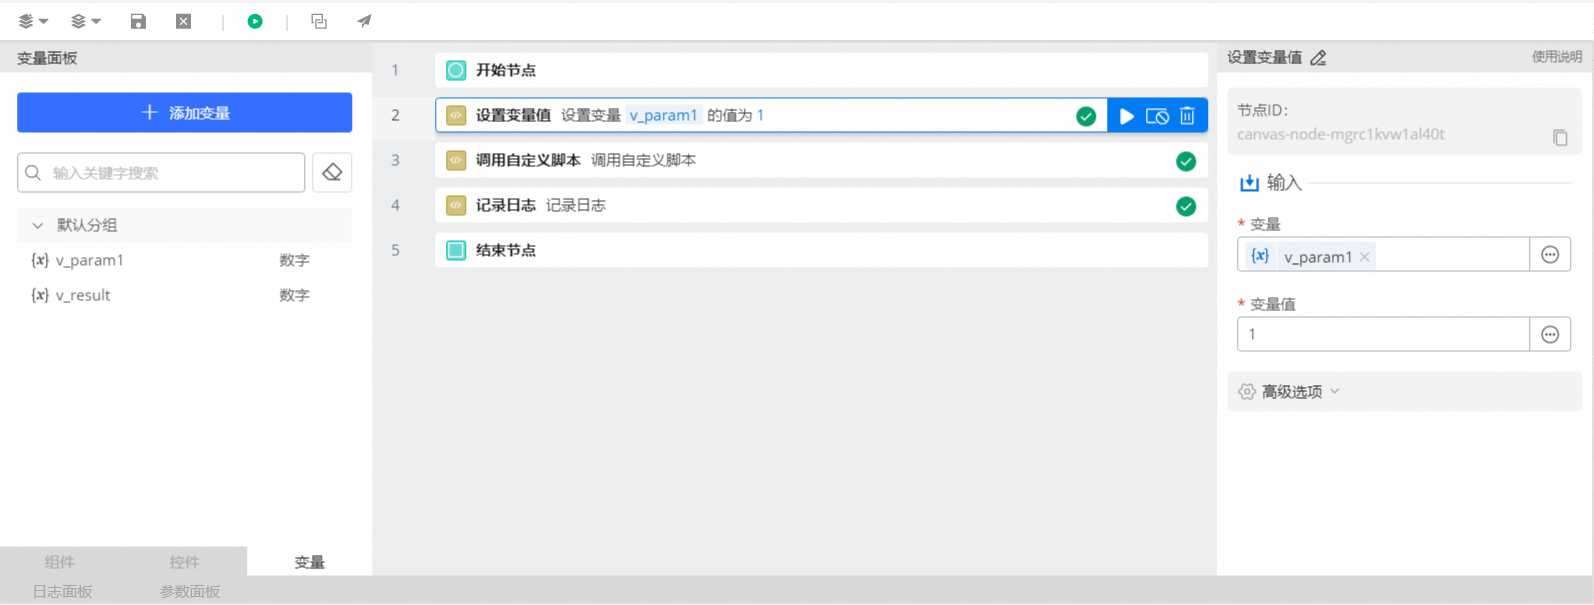Click green check on 记录日志 row
Viewport: 1594px width, 605px height.
pyautogui.click(x=1186, y=206)
